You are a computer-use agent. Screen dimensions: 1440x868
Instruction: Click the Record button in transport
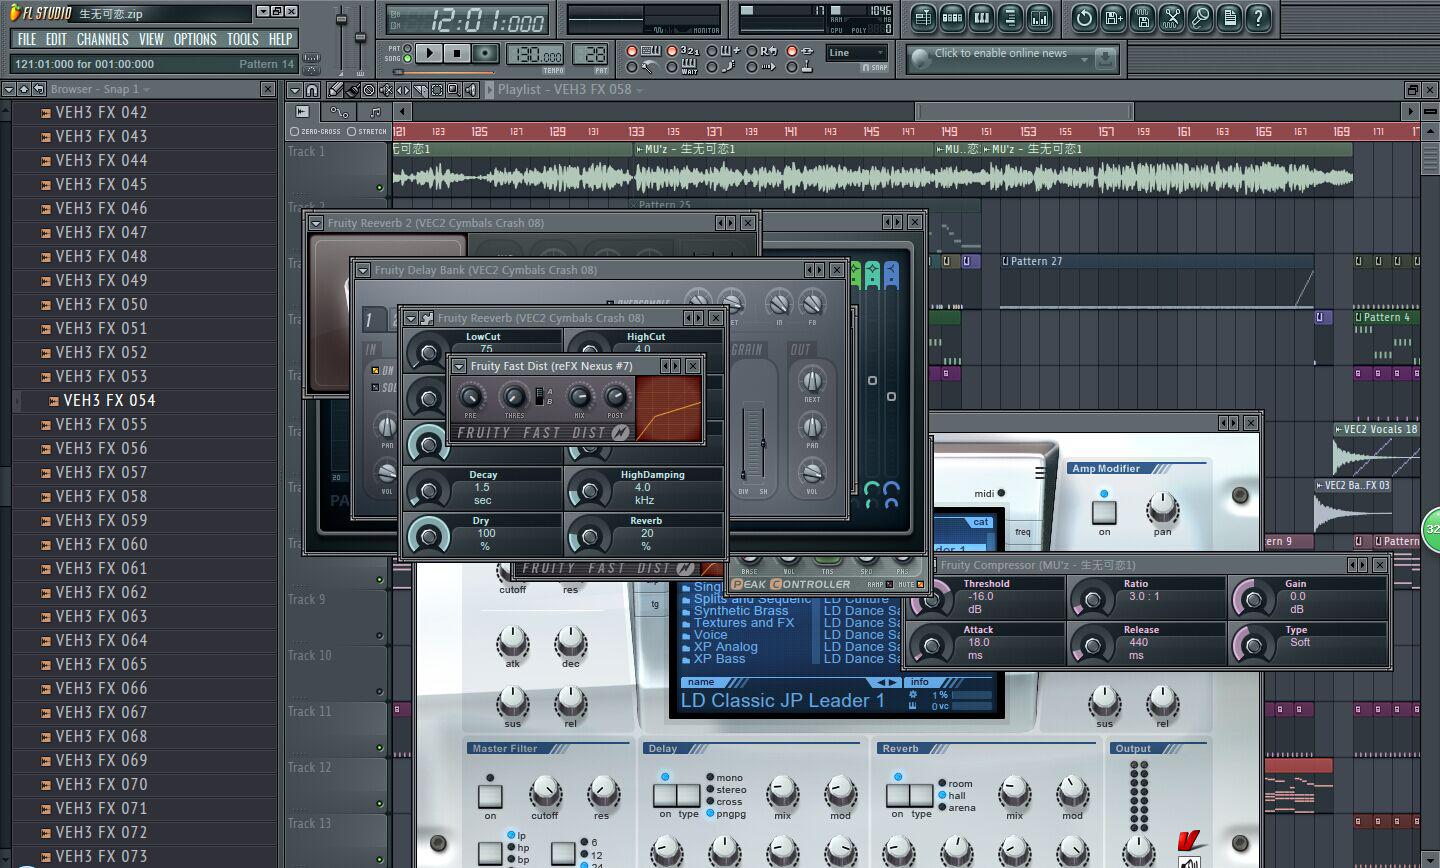click(485, 53)
